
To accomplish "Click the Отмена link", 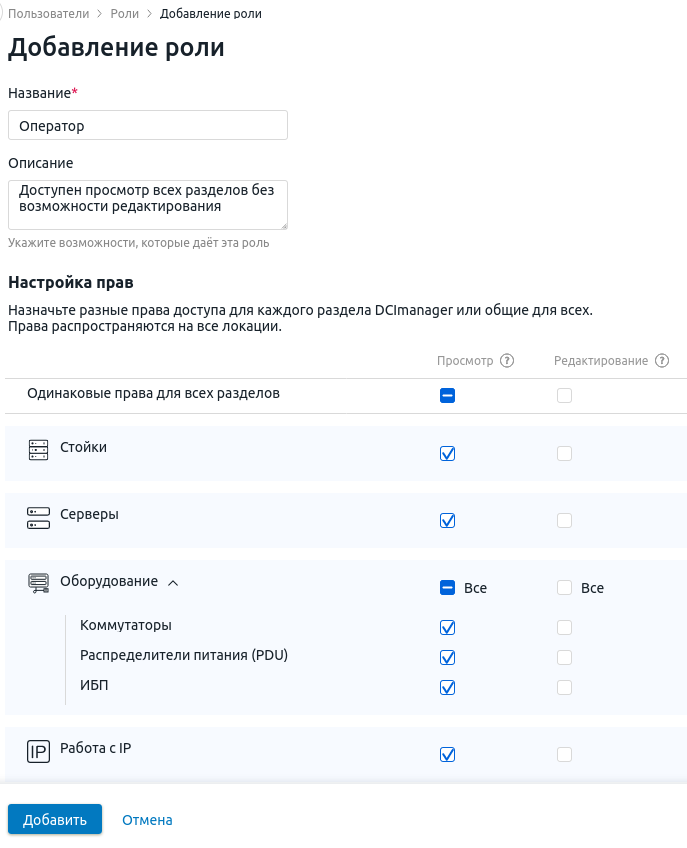I will [147, 820].
